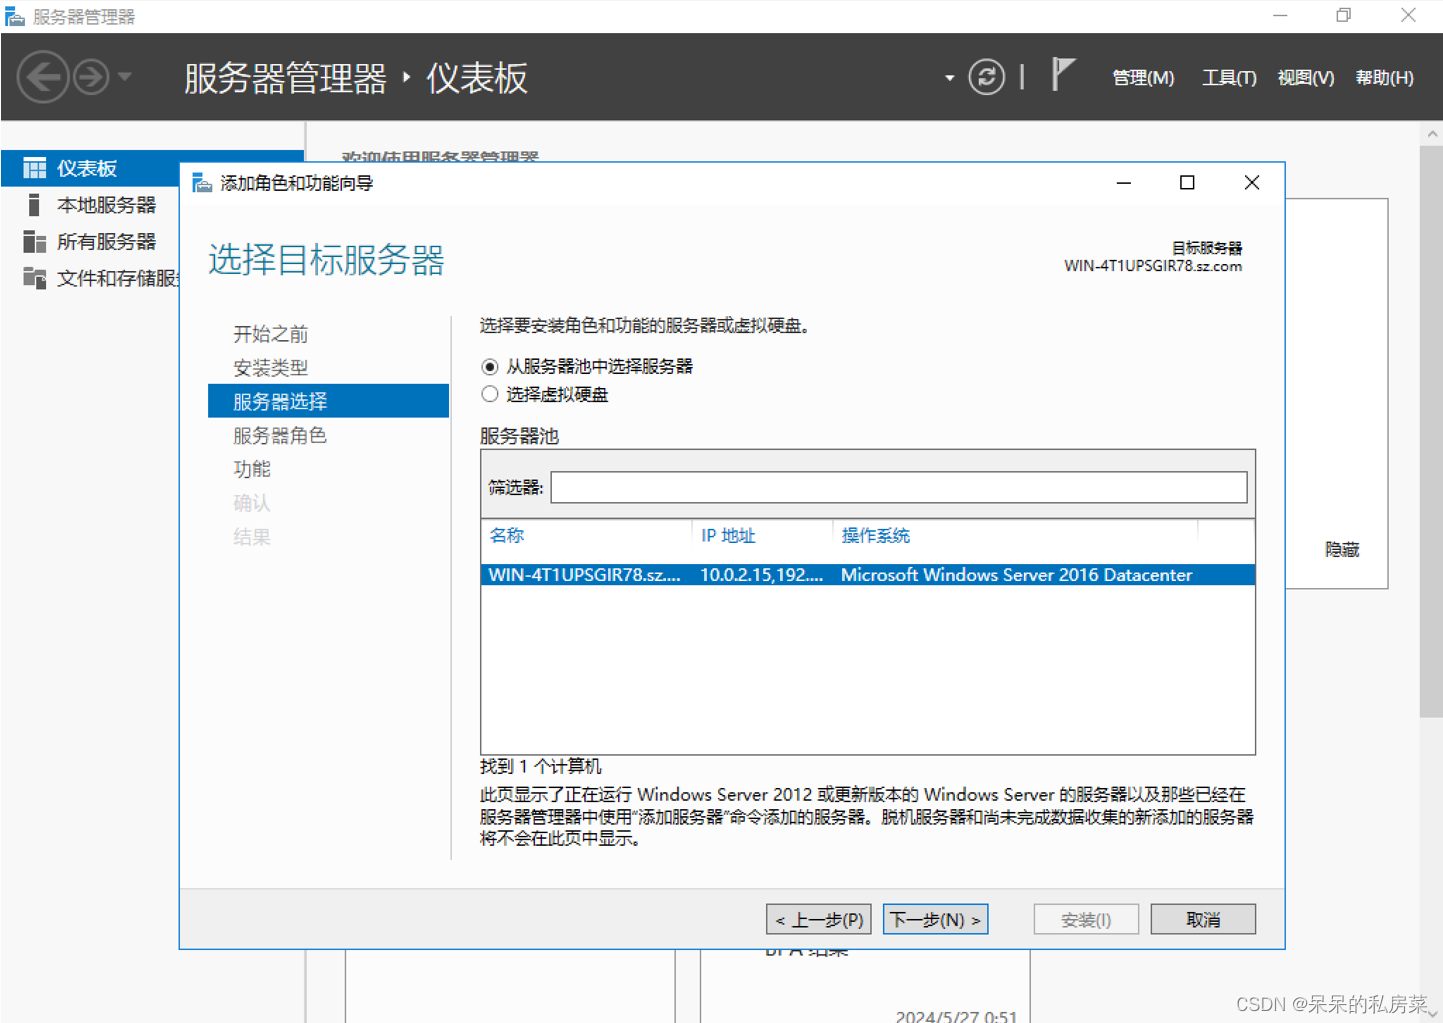Open the 帮助(H) menu

[1384, 78]
